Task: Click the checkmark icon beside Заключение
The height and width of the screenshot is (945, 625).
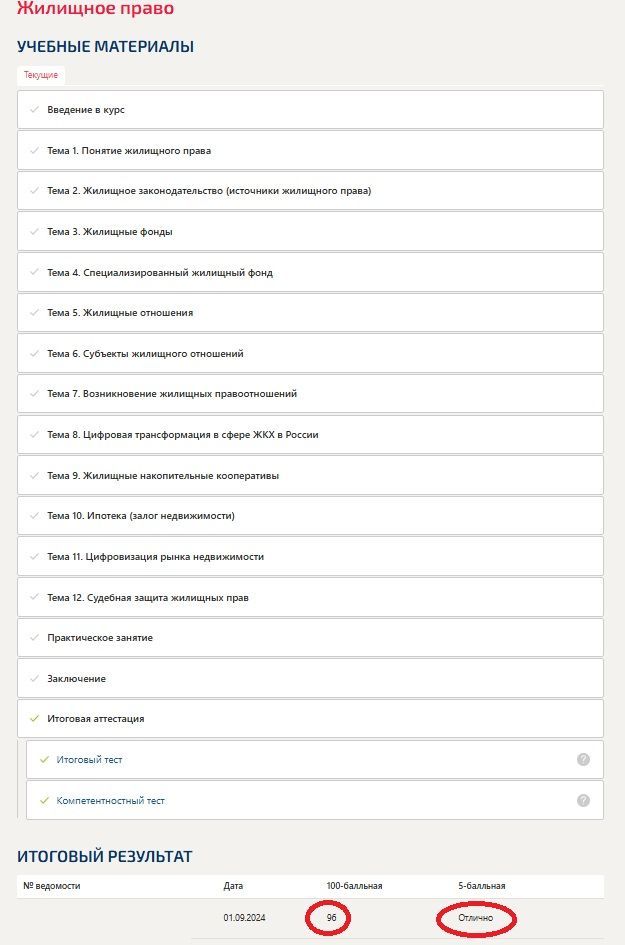Action: click(34, 678)
